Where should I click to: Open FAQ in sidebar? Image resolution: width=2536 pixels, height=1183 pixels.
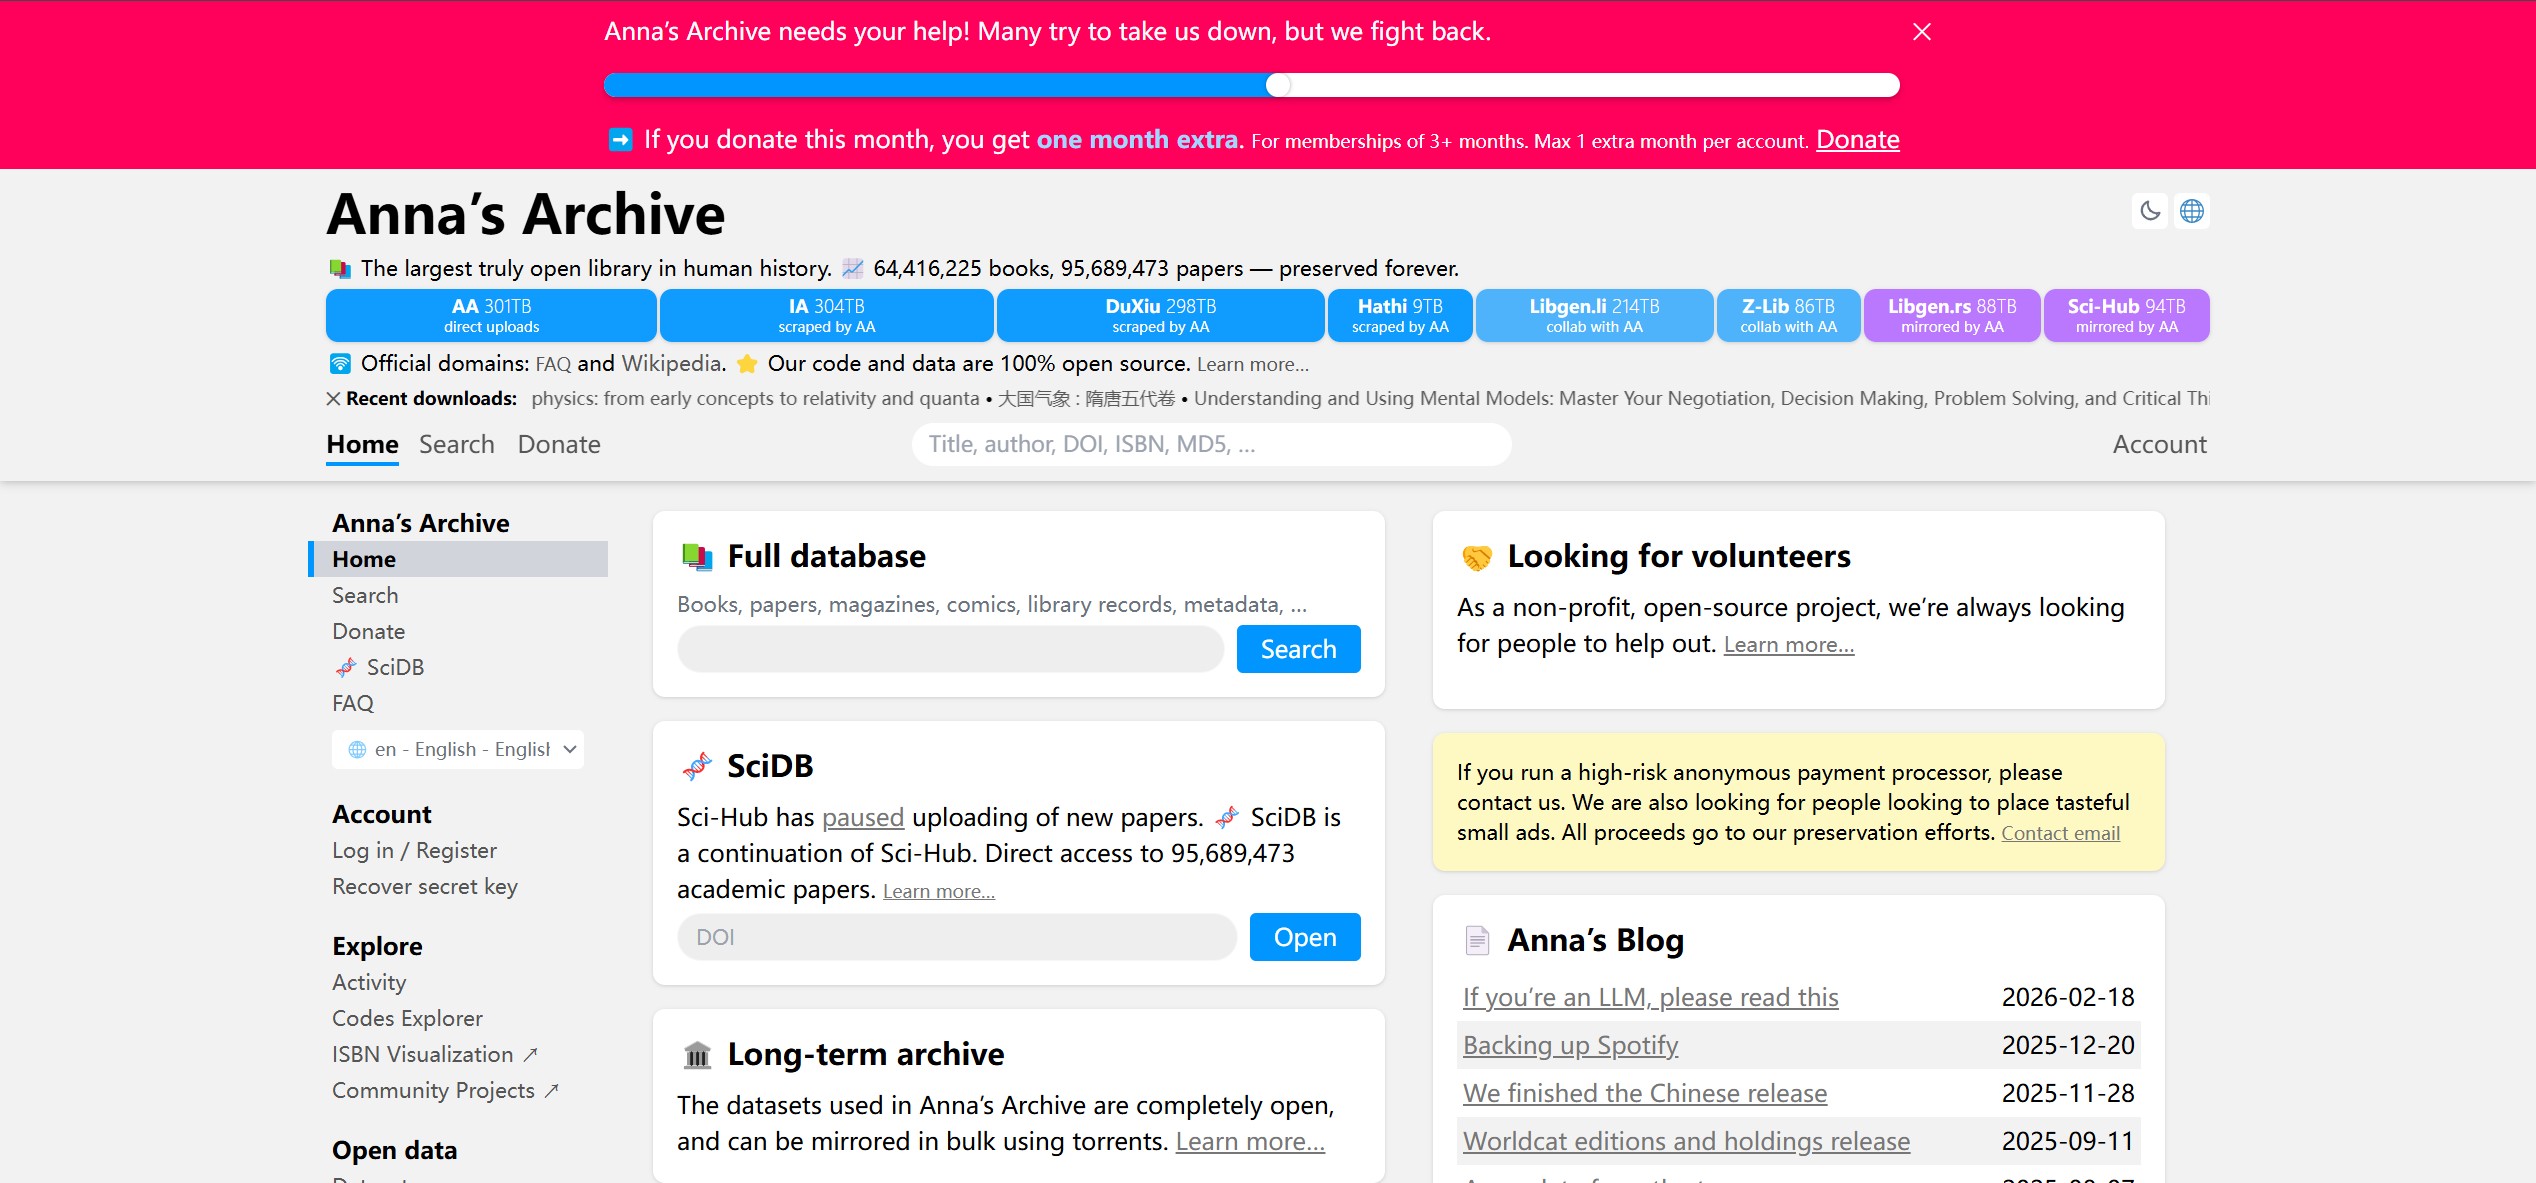point(353,703)
